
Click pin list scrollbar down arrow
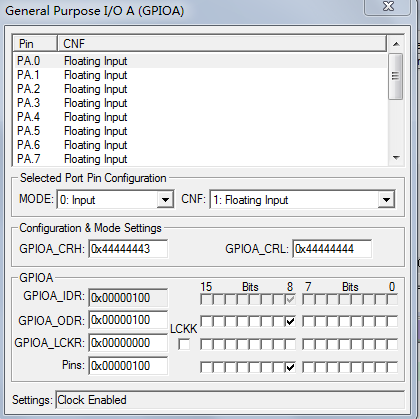pyautogui.click(x=396, y=158)
